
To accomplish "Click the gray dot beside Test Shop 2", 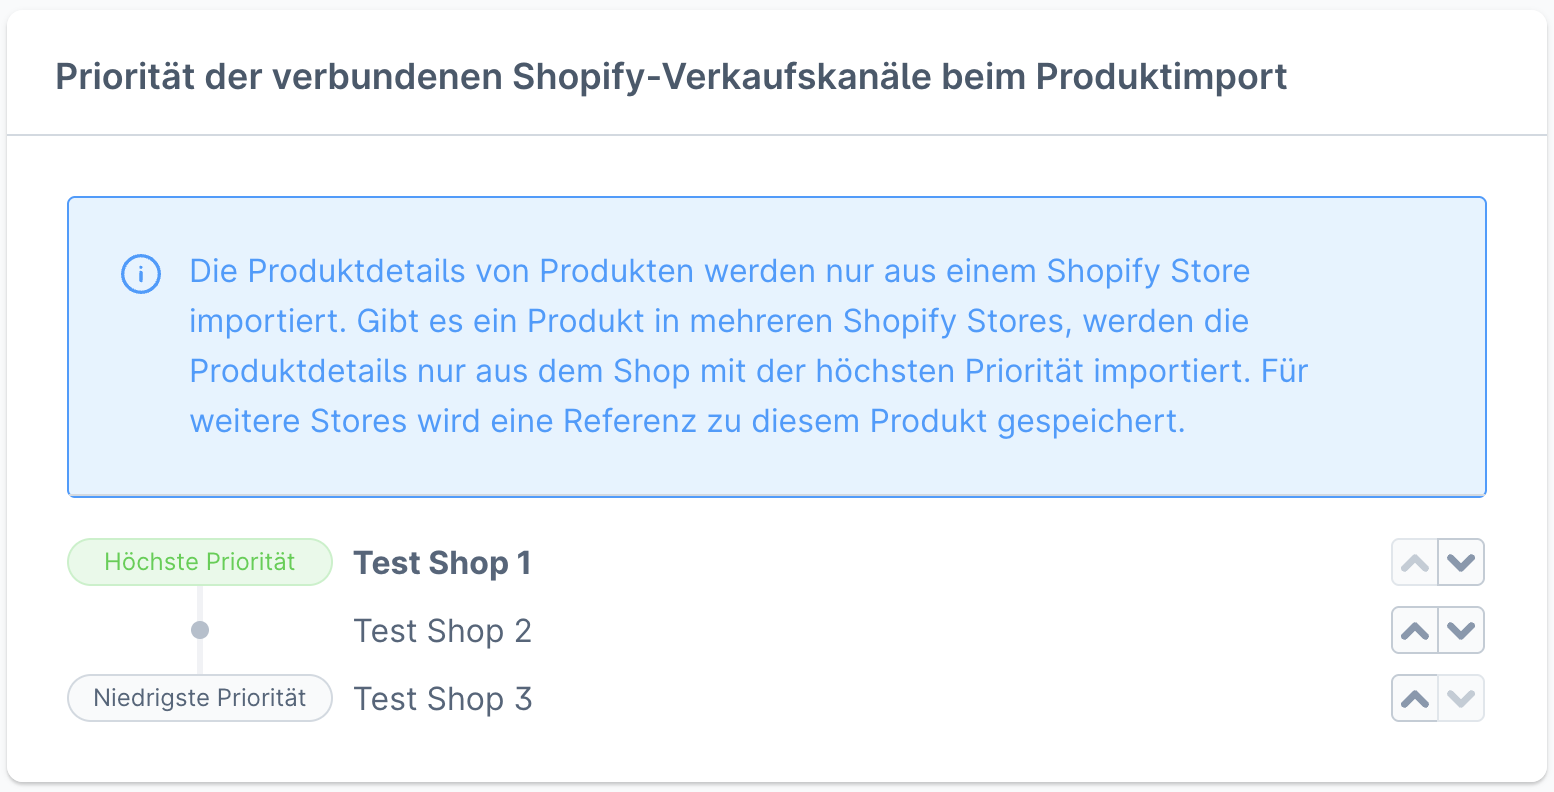I will [x=200, y=630].
